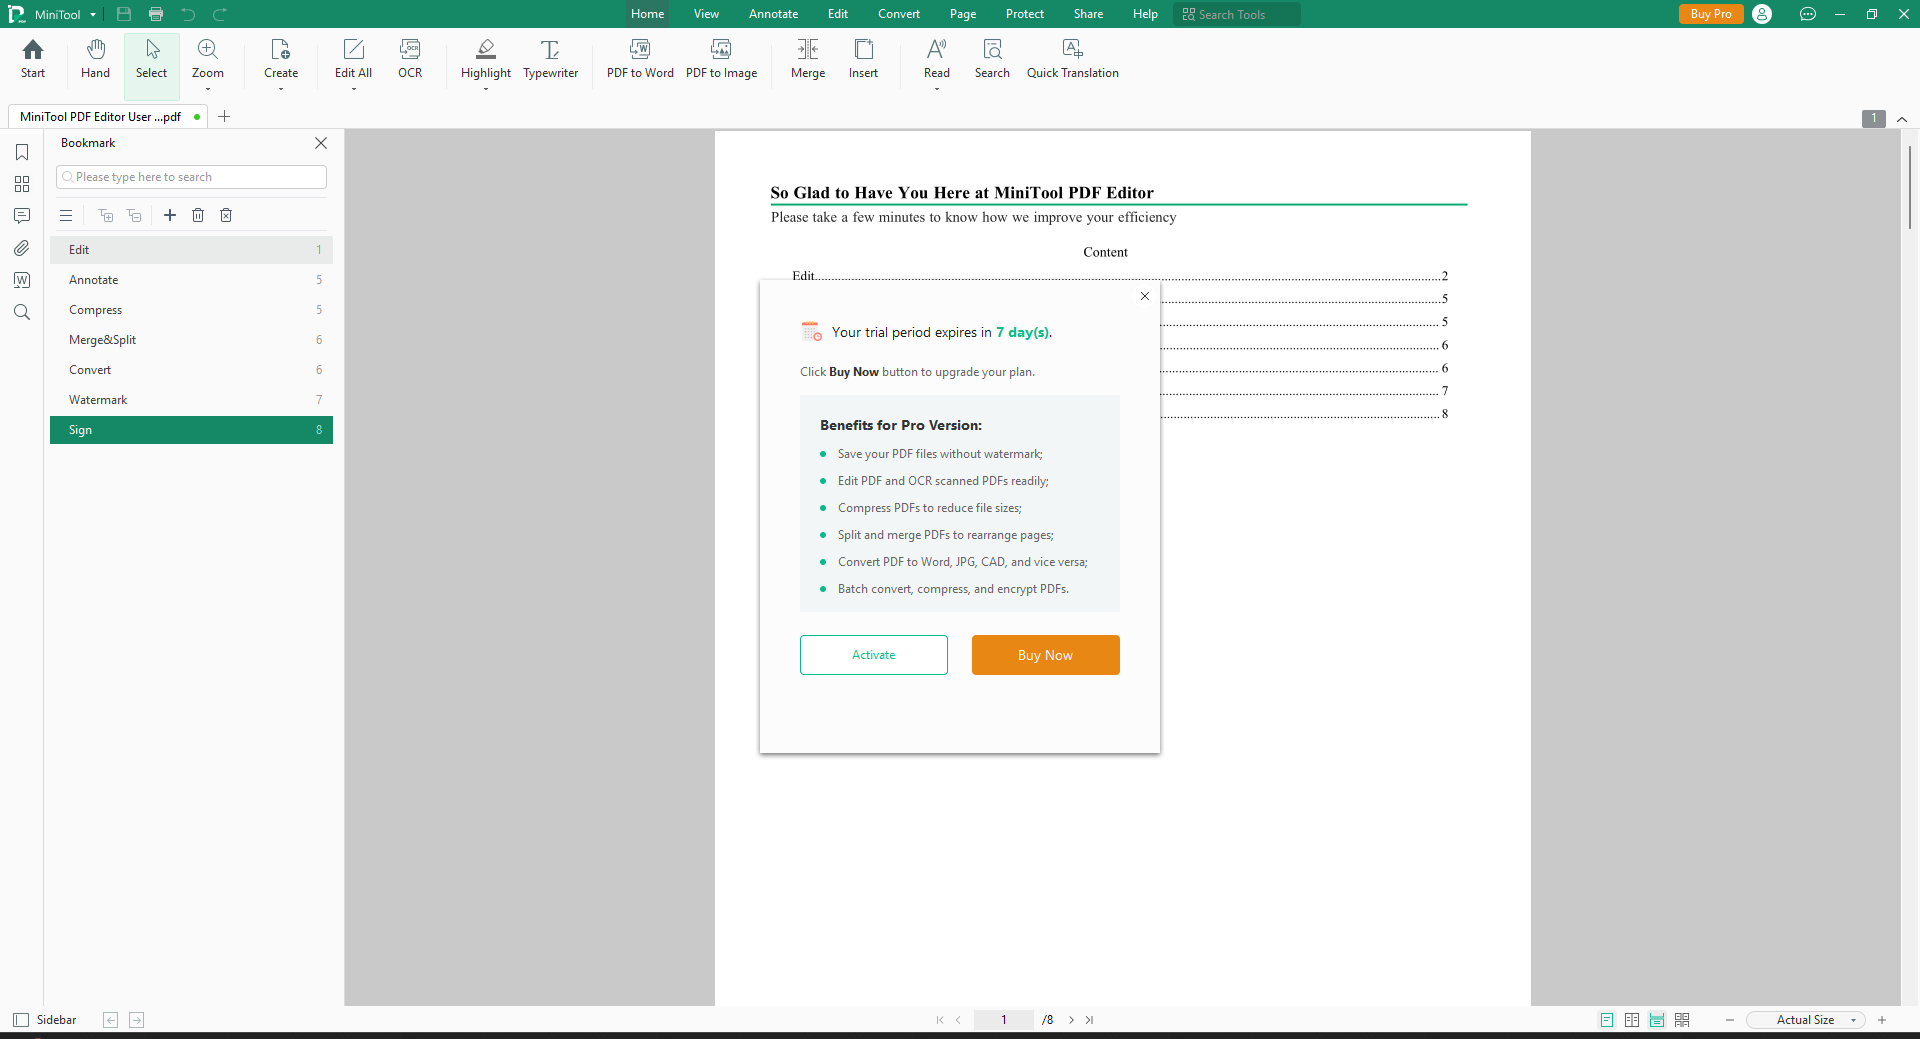Click the Zoom tool icon
The width and height of the screenshot is (1920, 1039).
pos(208,50)
